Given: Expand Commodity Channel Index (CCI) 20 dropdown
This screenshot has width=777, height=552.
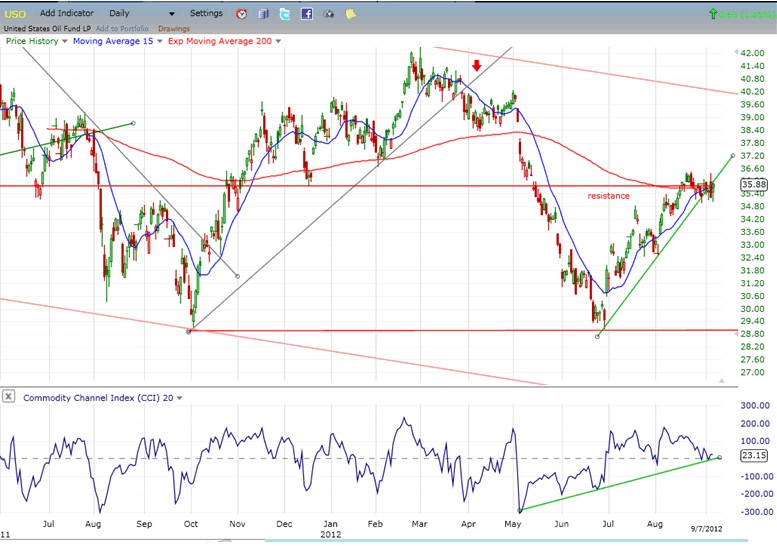Looking at the screenshot, I should [179, 398].
